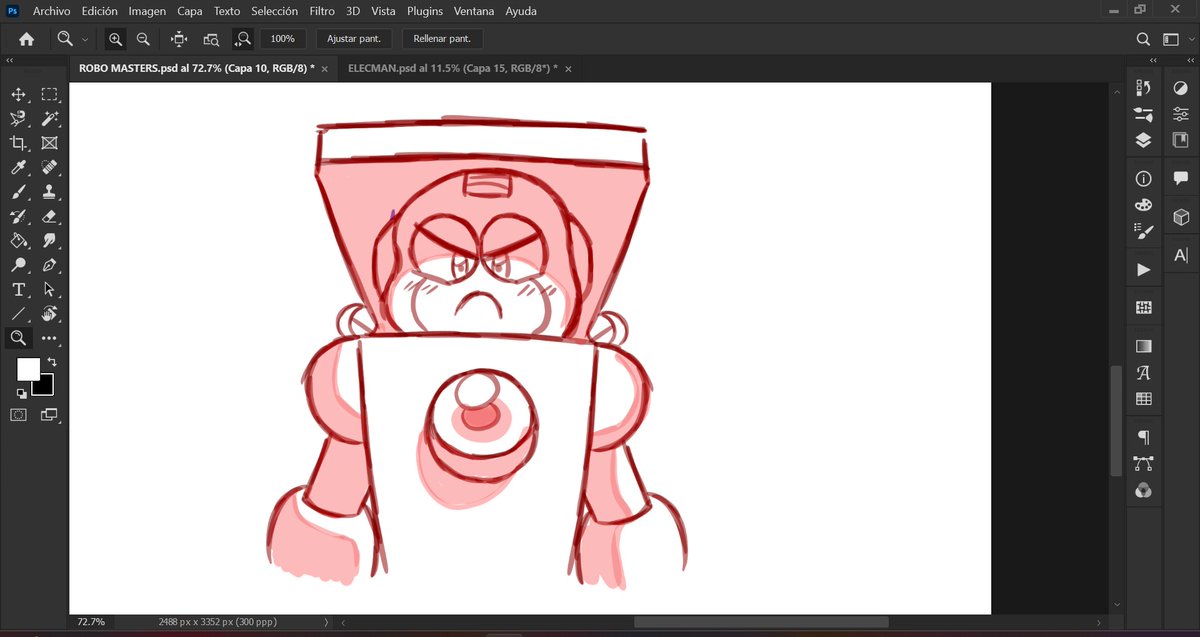Expand status bar info arrow
This screenshot has height=637, width=1200.
point(326,622)
